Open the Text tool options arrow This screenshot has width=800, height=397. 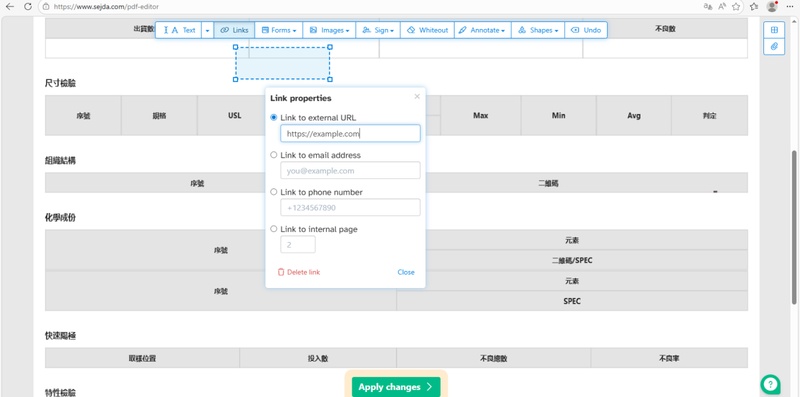coord(208,30)
